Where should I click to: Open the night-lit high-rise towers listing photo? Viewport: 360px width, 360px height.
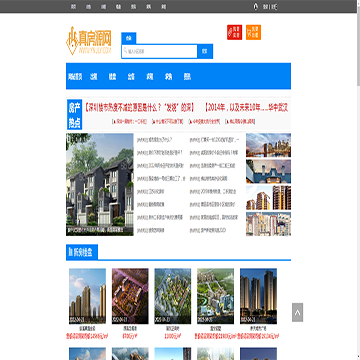click(x=258, y=296)
